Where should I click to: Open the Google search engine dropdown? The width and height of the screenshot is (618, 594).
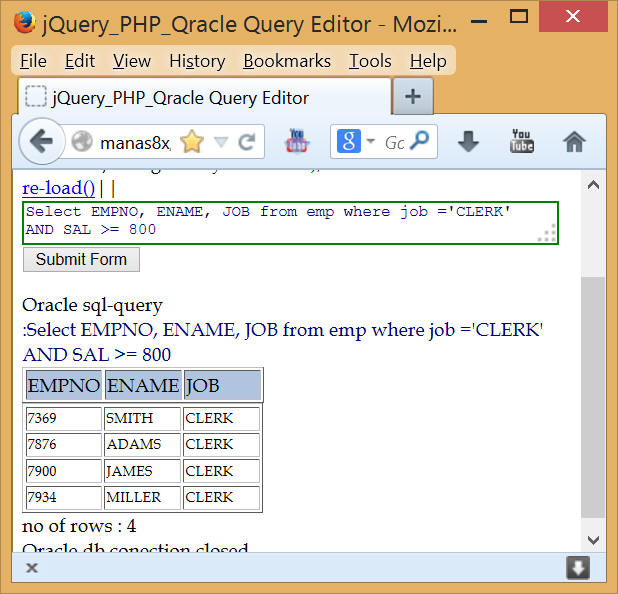[x=355, y=142]
